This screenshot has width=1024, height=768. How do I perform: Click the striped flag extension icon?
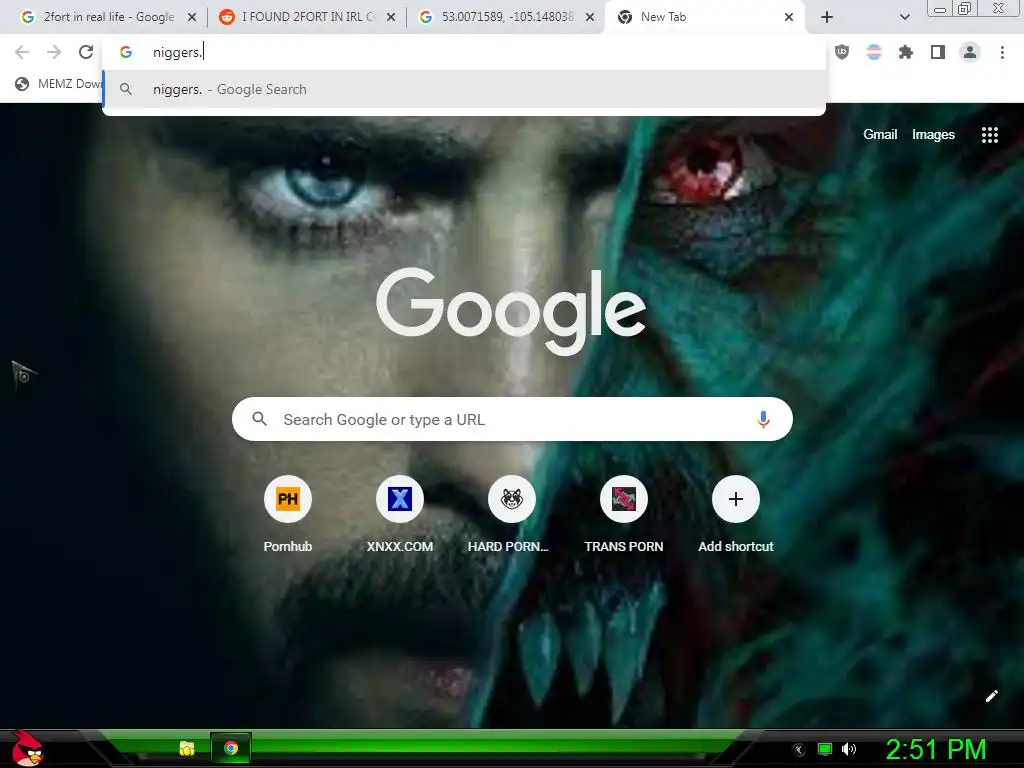click(874, 52)
